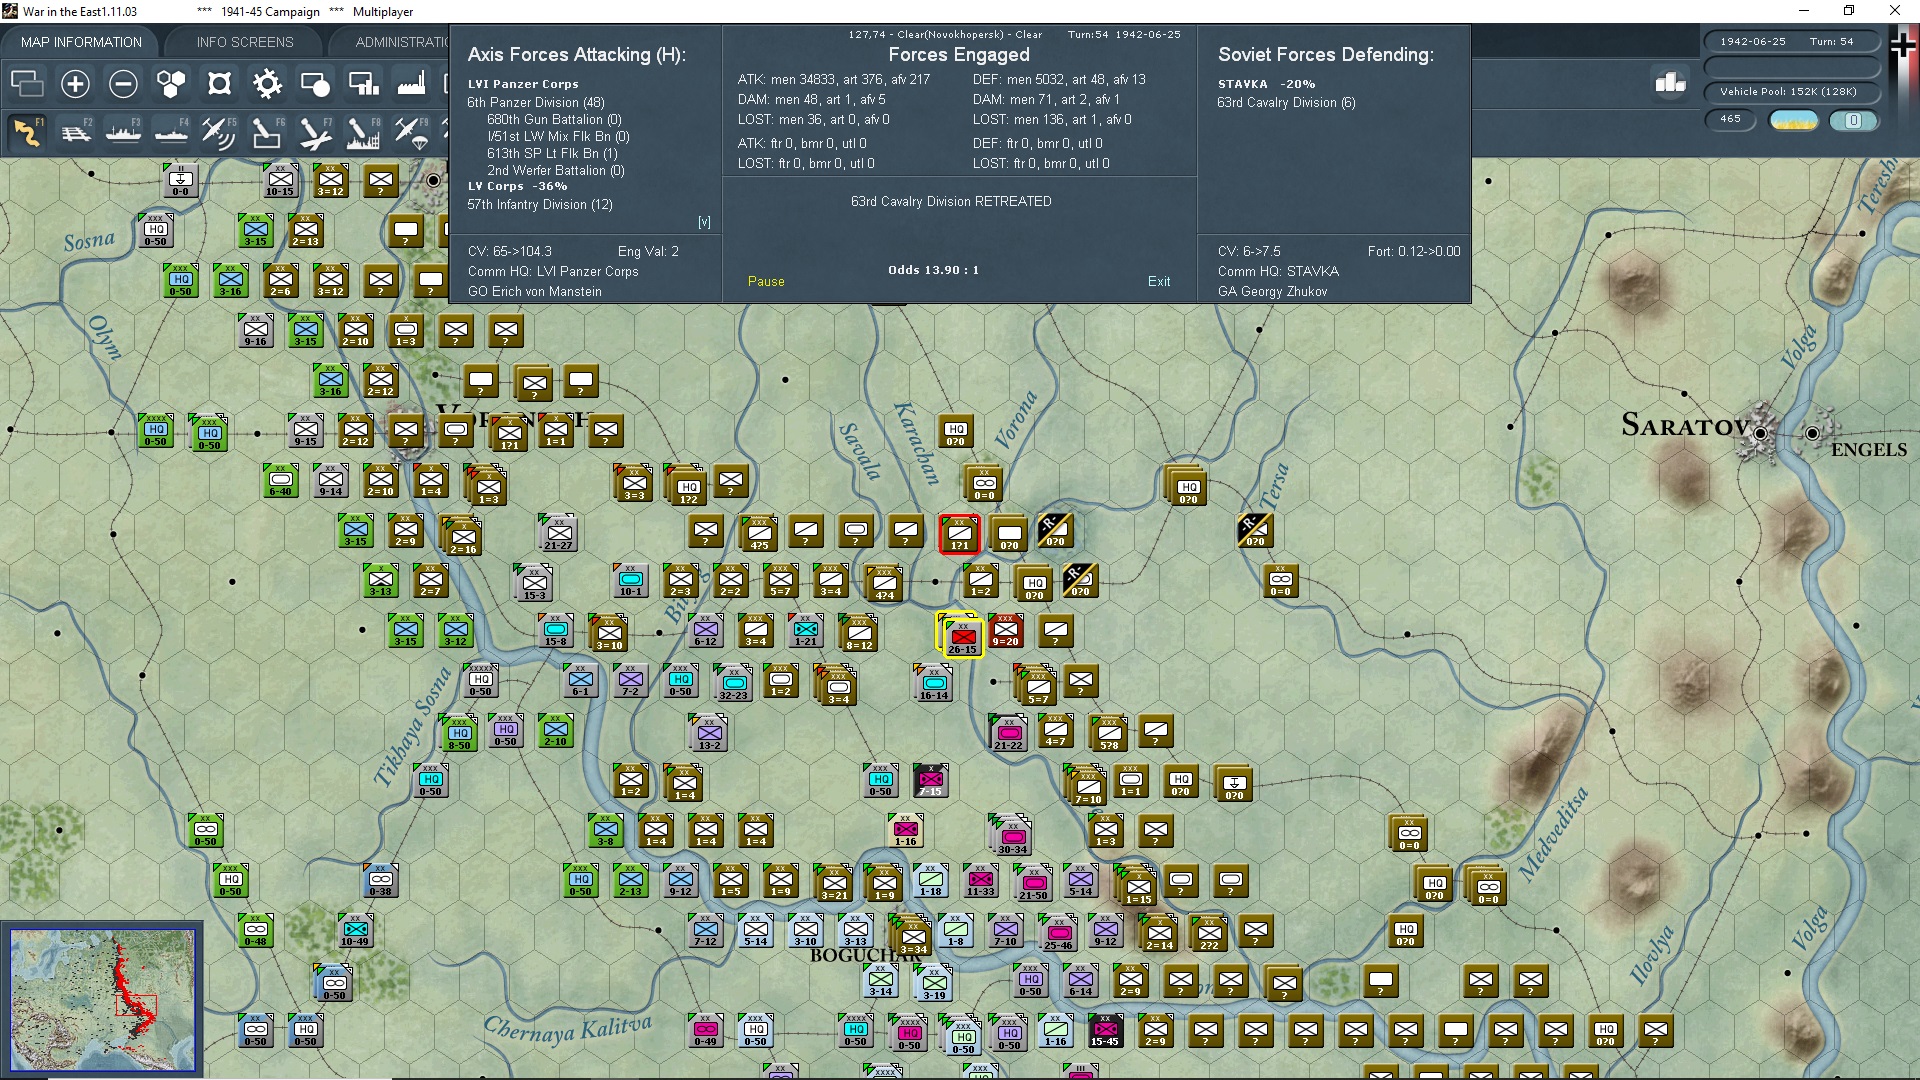Click the rectangle-with-circle toolbar icon
Image resolution: width=1920 pixels, height=1080 pixels.
pyautogui.click(x=315, y=84)
